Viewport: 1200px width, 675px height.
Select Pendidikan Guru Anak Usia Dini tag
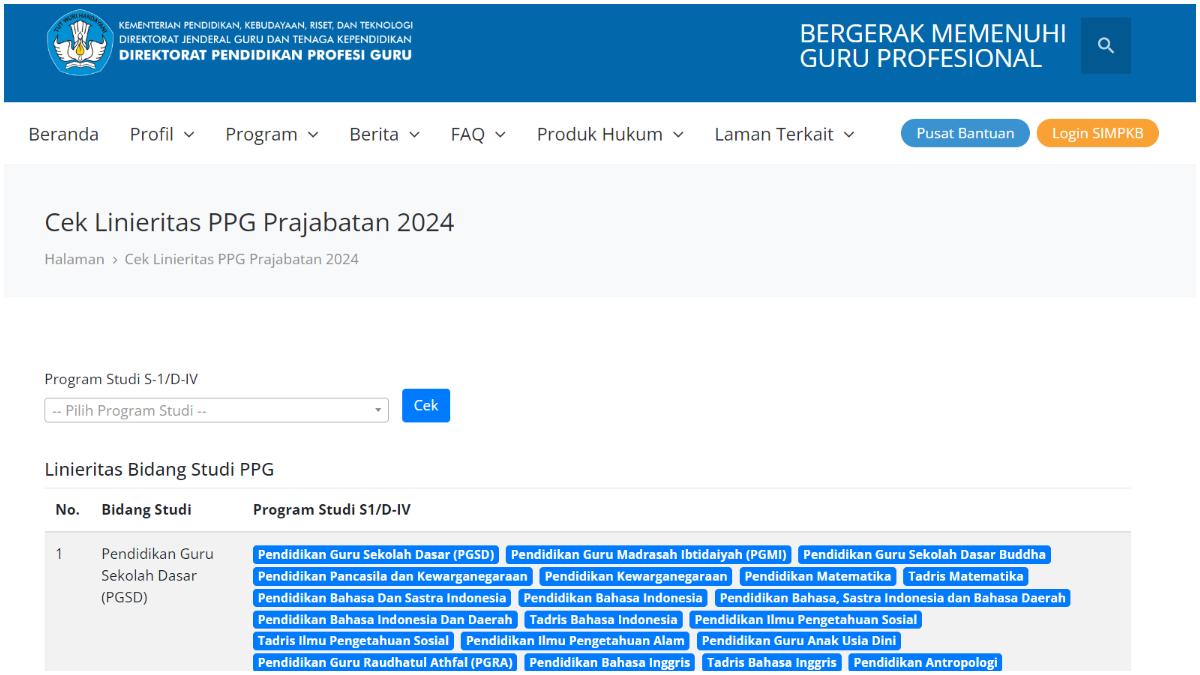click(799, 641)
